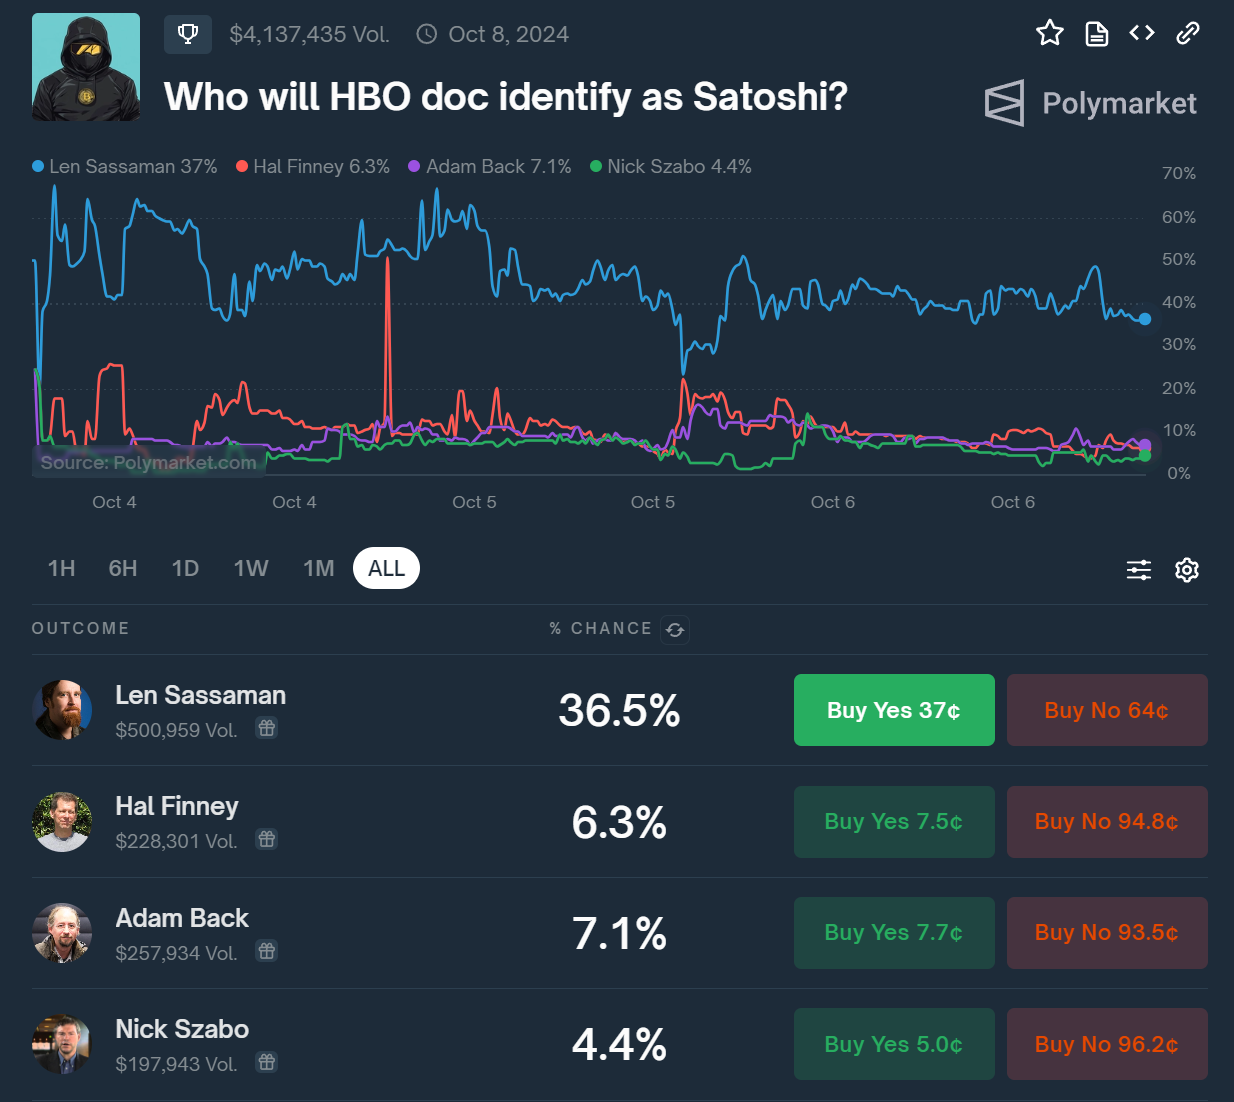The width and height of the screenshot is (1234, 1102).
Task: Click refresh icon beside % Chance
Action: [x=675, y=629]
